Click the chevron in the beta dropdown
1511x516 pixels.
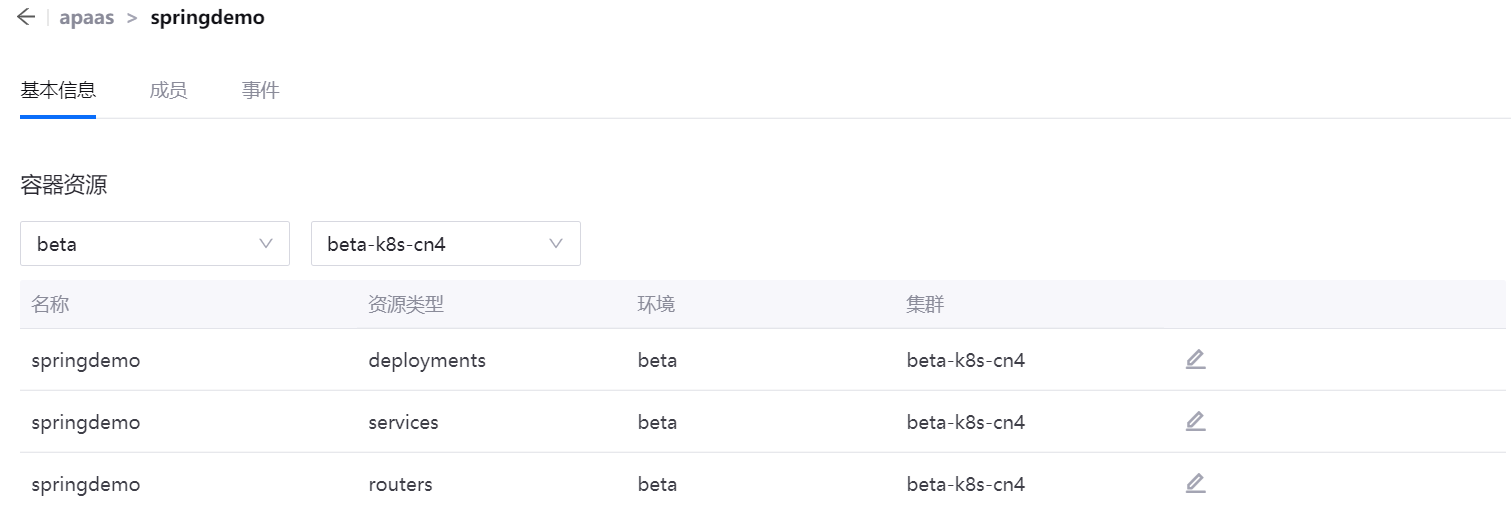266,244
